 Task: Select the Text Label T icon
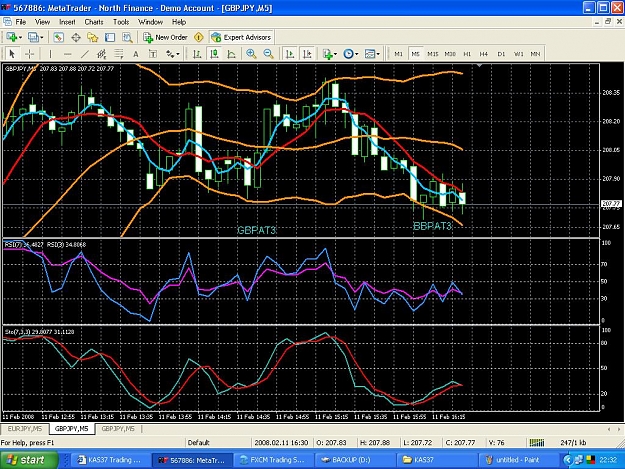153,53
